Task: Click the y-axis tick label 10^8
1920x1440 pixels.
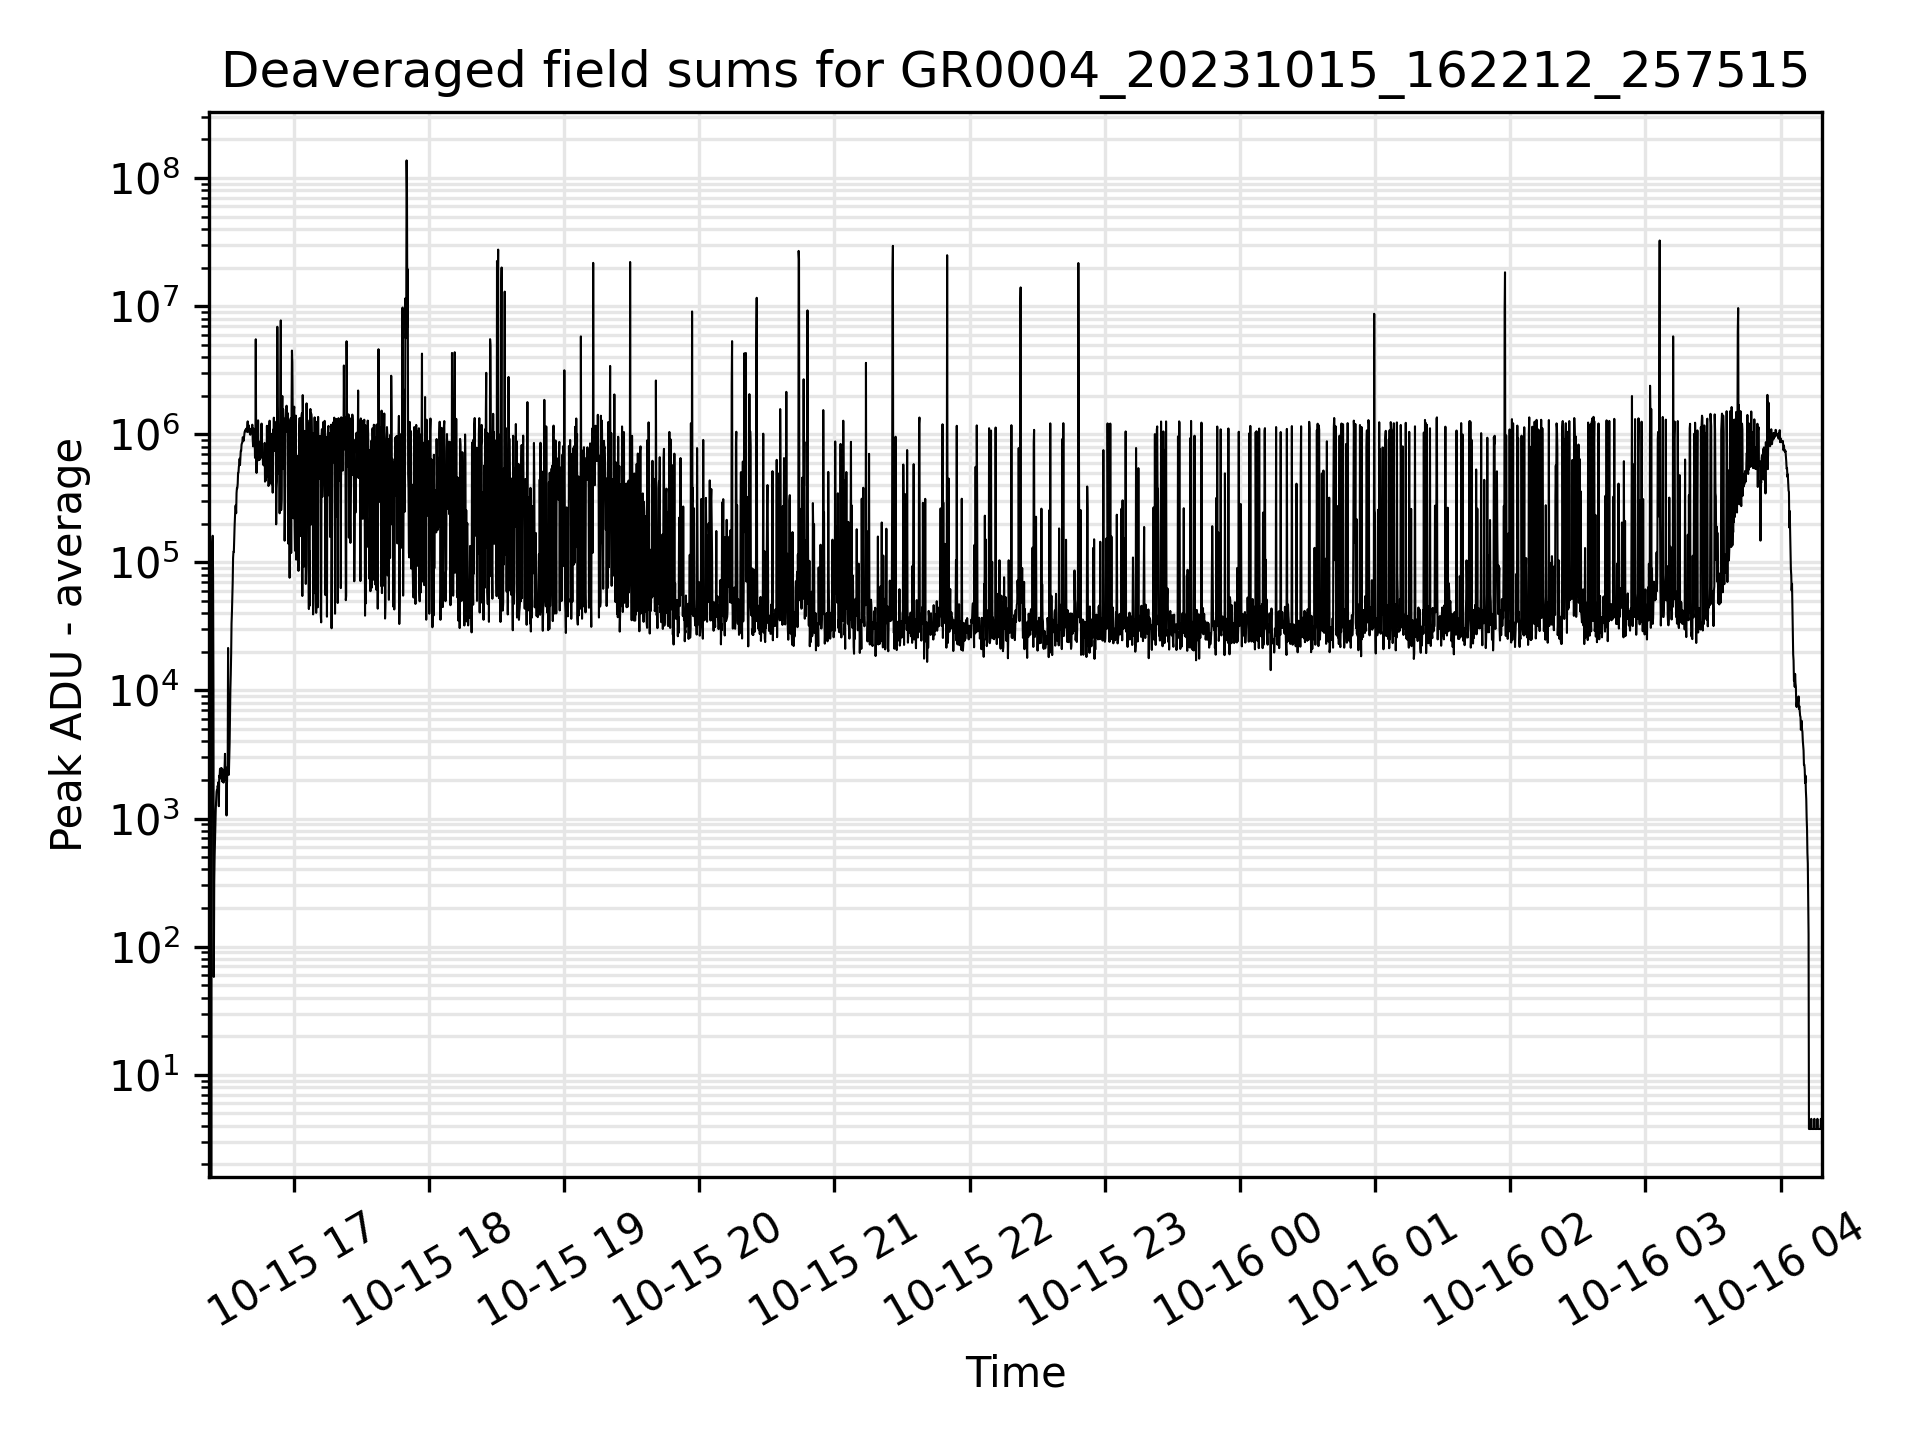Action: click(x=143, y=178)
